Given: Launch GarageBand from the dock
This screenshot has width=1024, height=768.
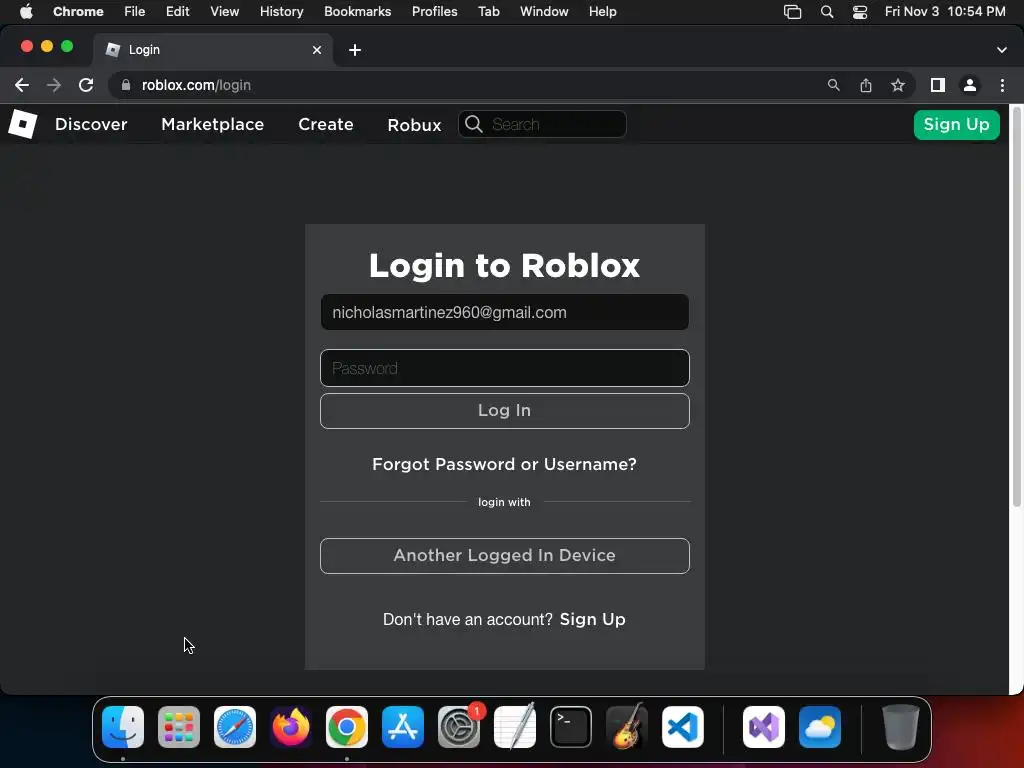Looking at the screenshot, I should click(627, 727).
